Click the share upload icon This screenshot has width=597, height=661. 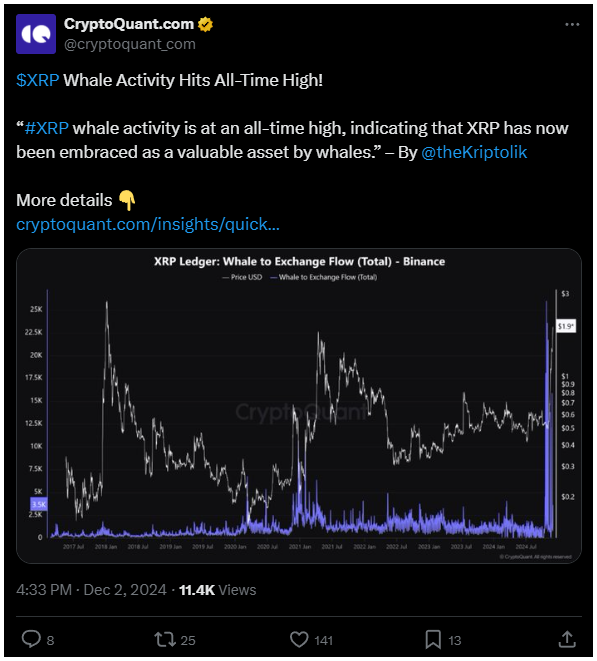click(x=567, y=639)
